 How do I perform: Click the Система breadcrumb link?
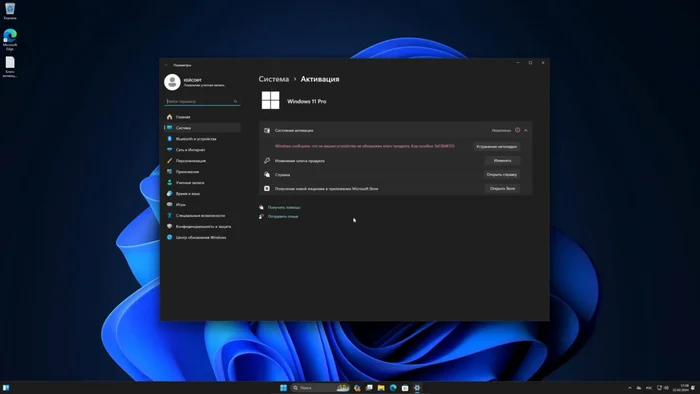(274, 79)
